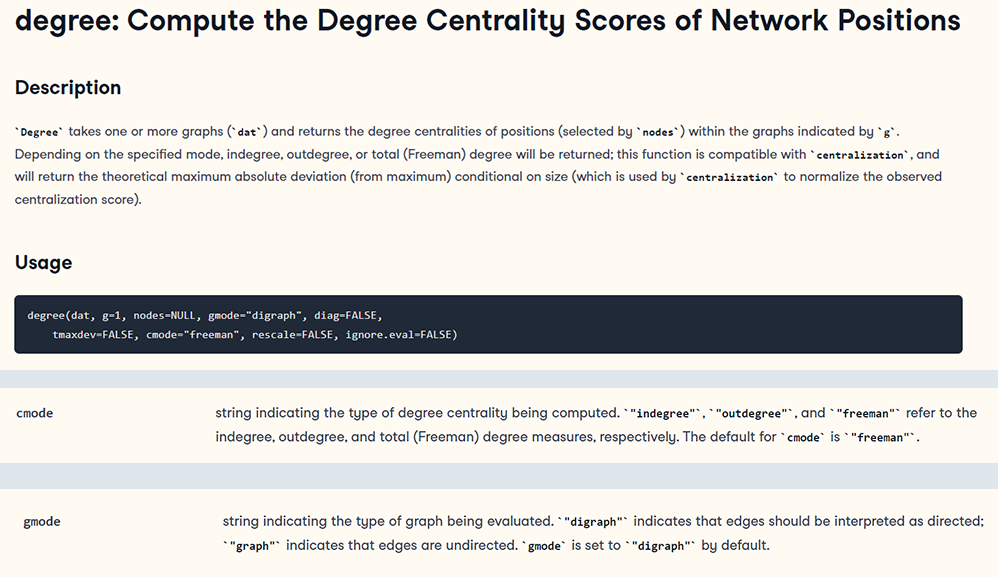Click the tmaxdev=FALSE line in the usage code
Screen dimensions: 998x577
tap(255, 335)
